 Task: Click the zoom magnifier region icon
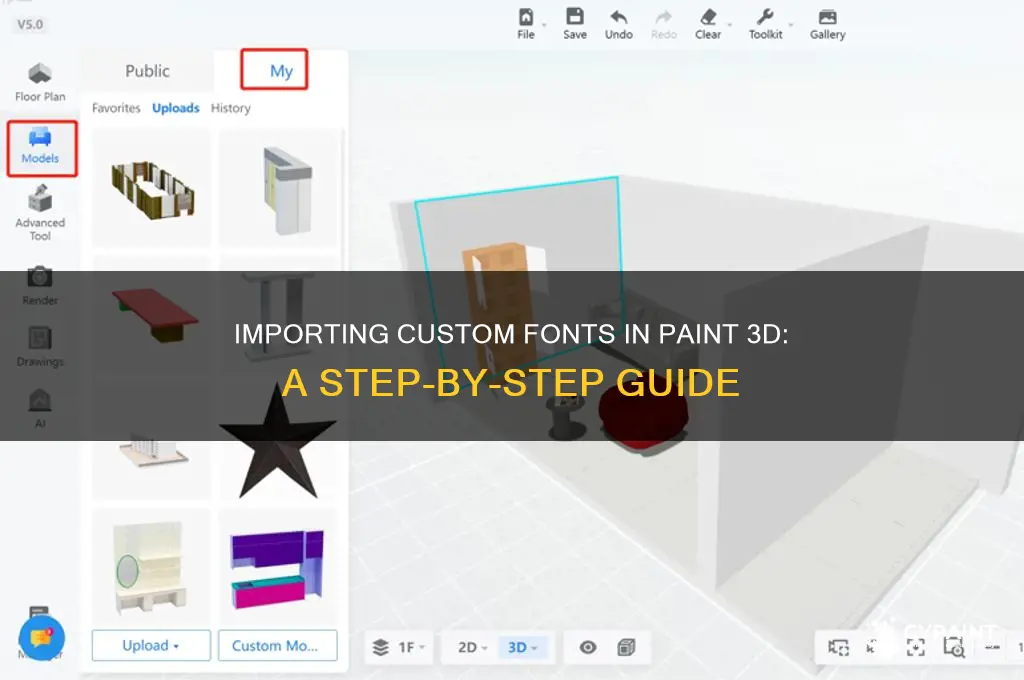point(953,647)
